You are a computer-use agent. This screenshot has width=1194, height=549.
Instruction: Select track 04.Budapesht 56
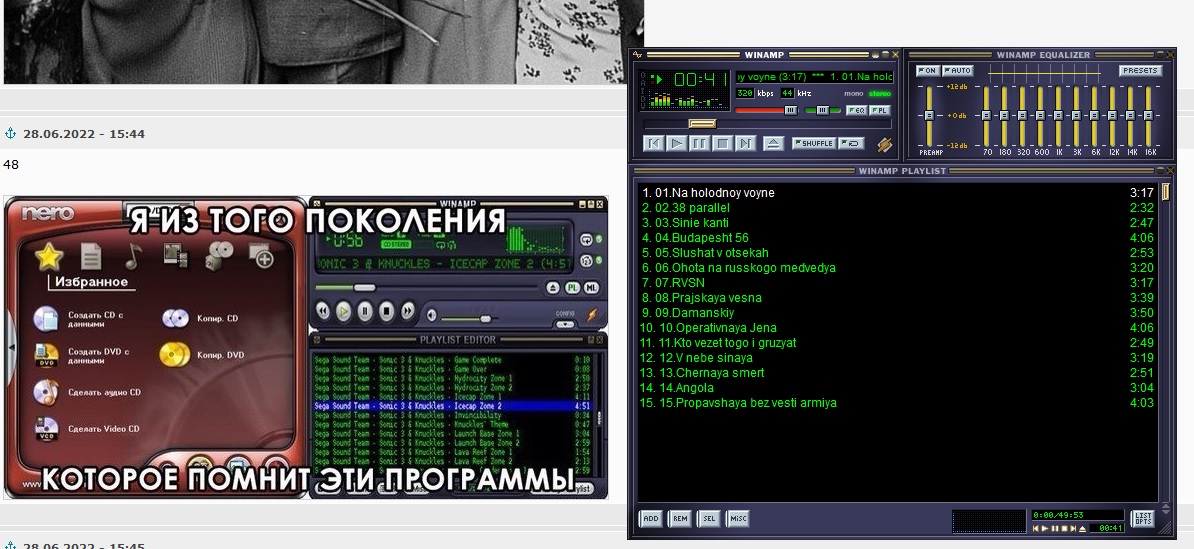tap(898, 238)
